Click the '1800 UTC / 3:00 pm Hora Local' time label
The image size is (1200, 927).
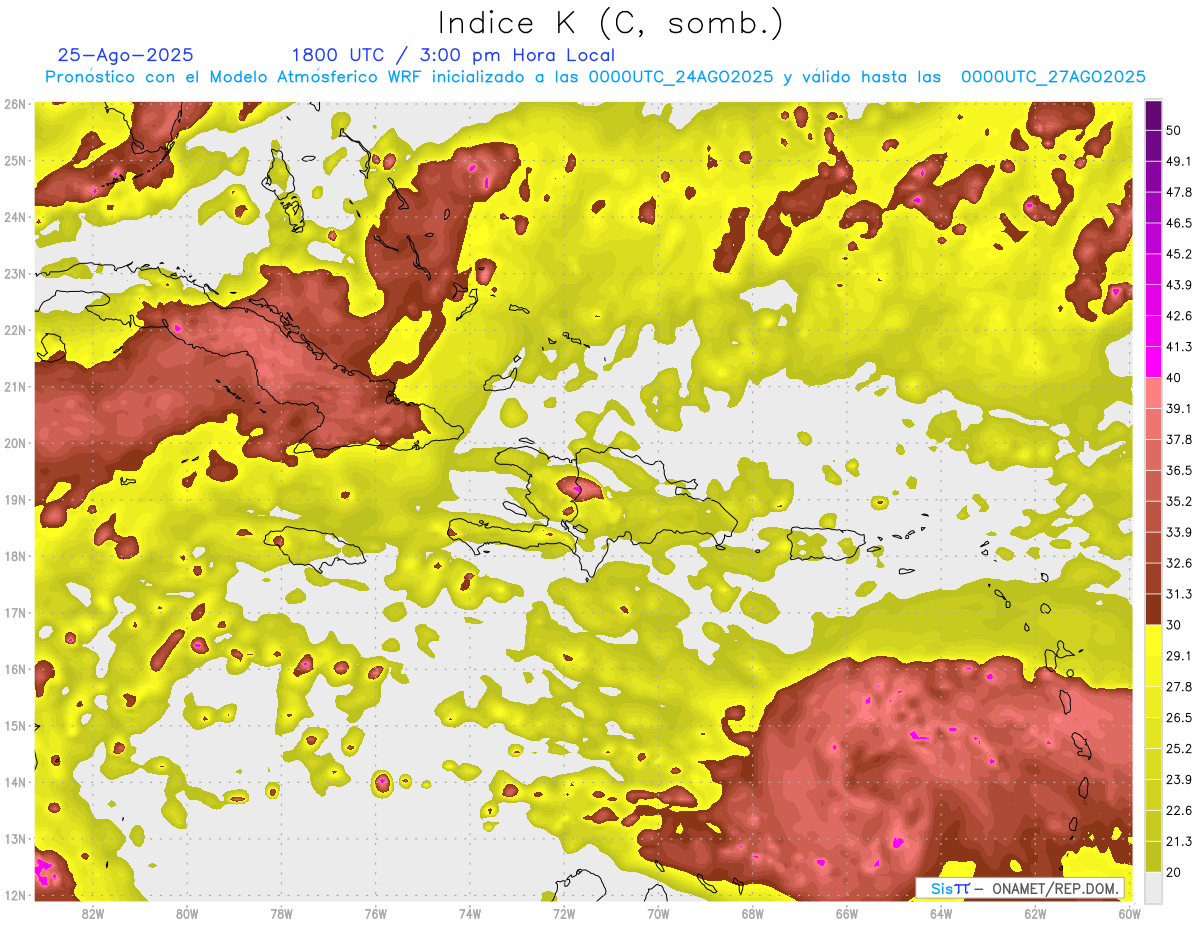pos(453,56)
